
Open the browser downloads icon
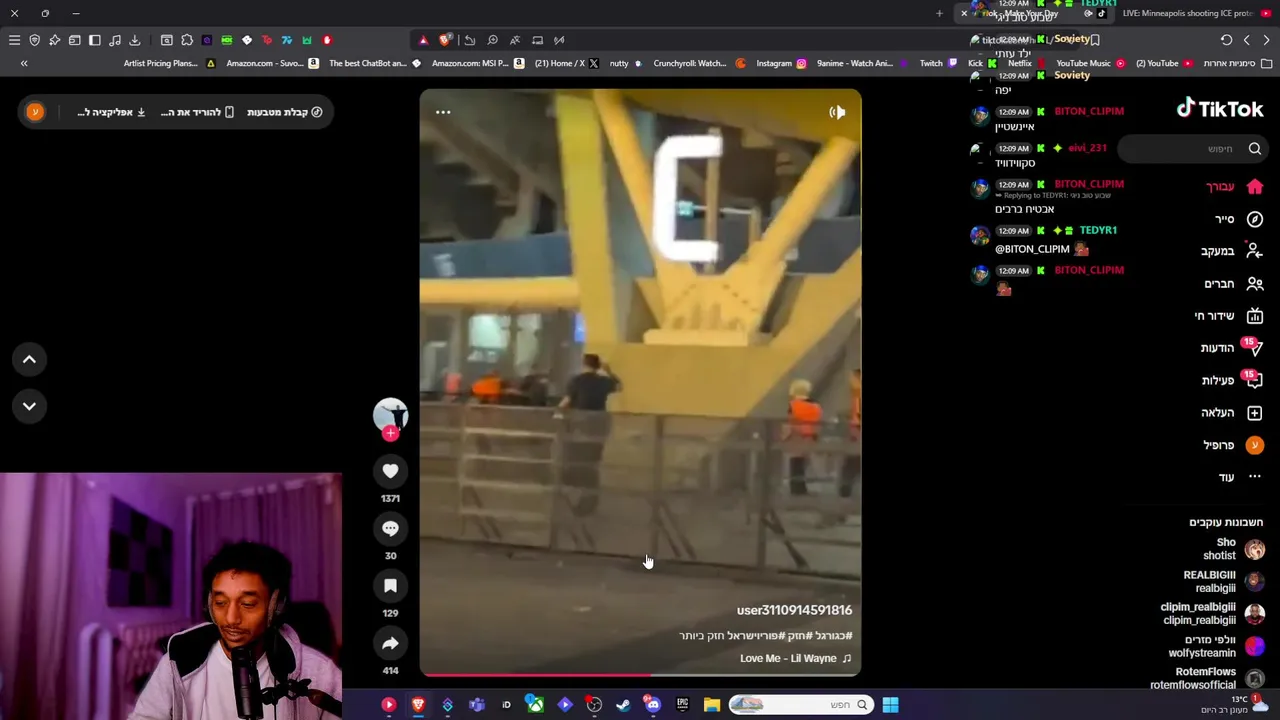point(134,40)
